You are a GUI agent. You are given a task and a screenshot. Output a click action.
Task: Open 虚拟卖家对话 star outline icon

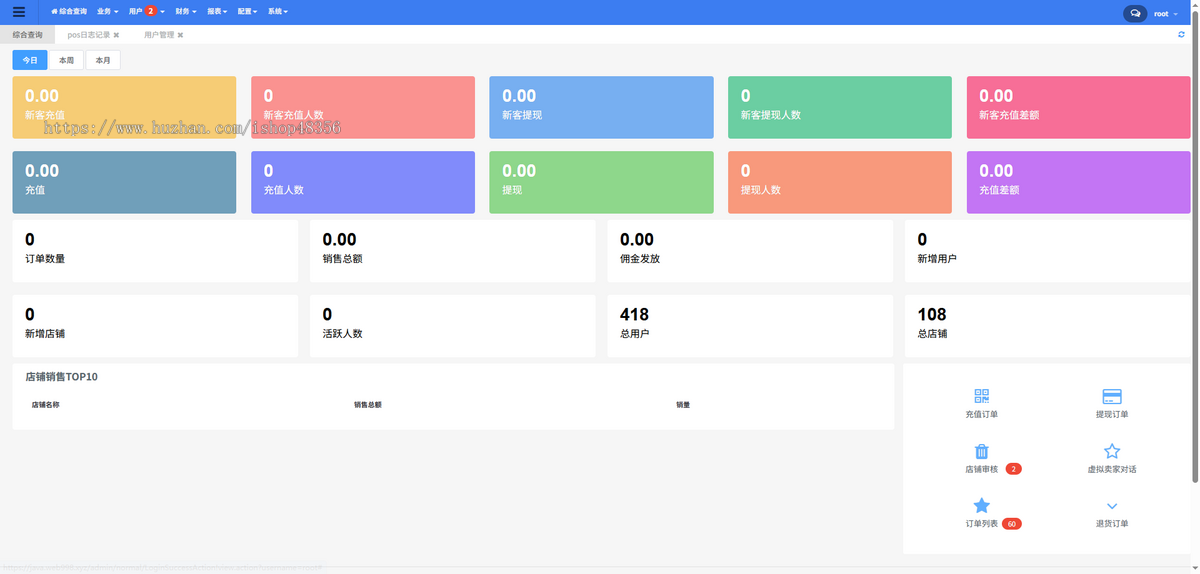tap(1112, 452)
